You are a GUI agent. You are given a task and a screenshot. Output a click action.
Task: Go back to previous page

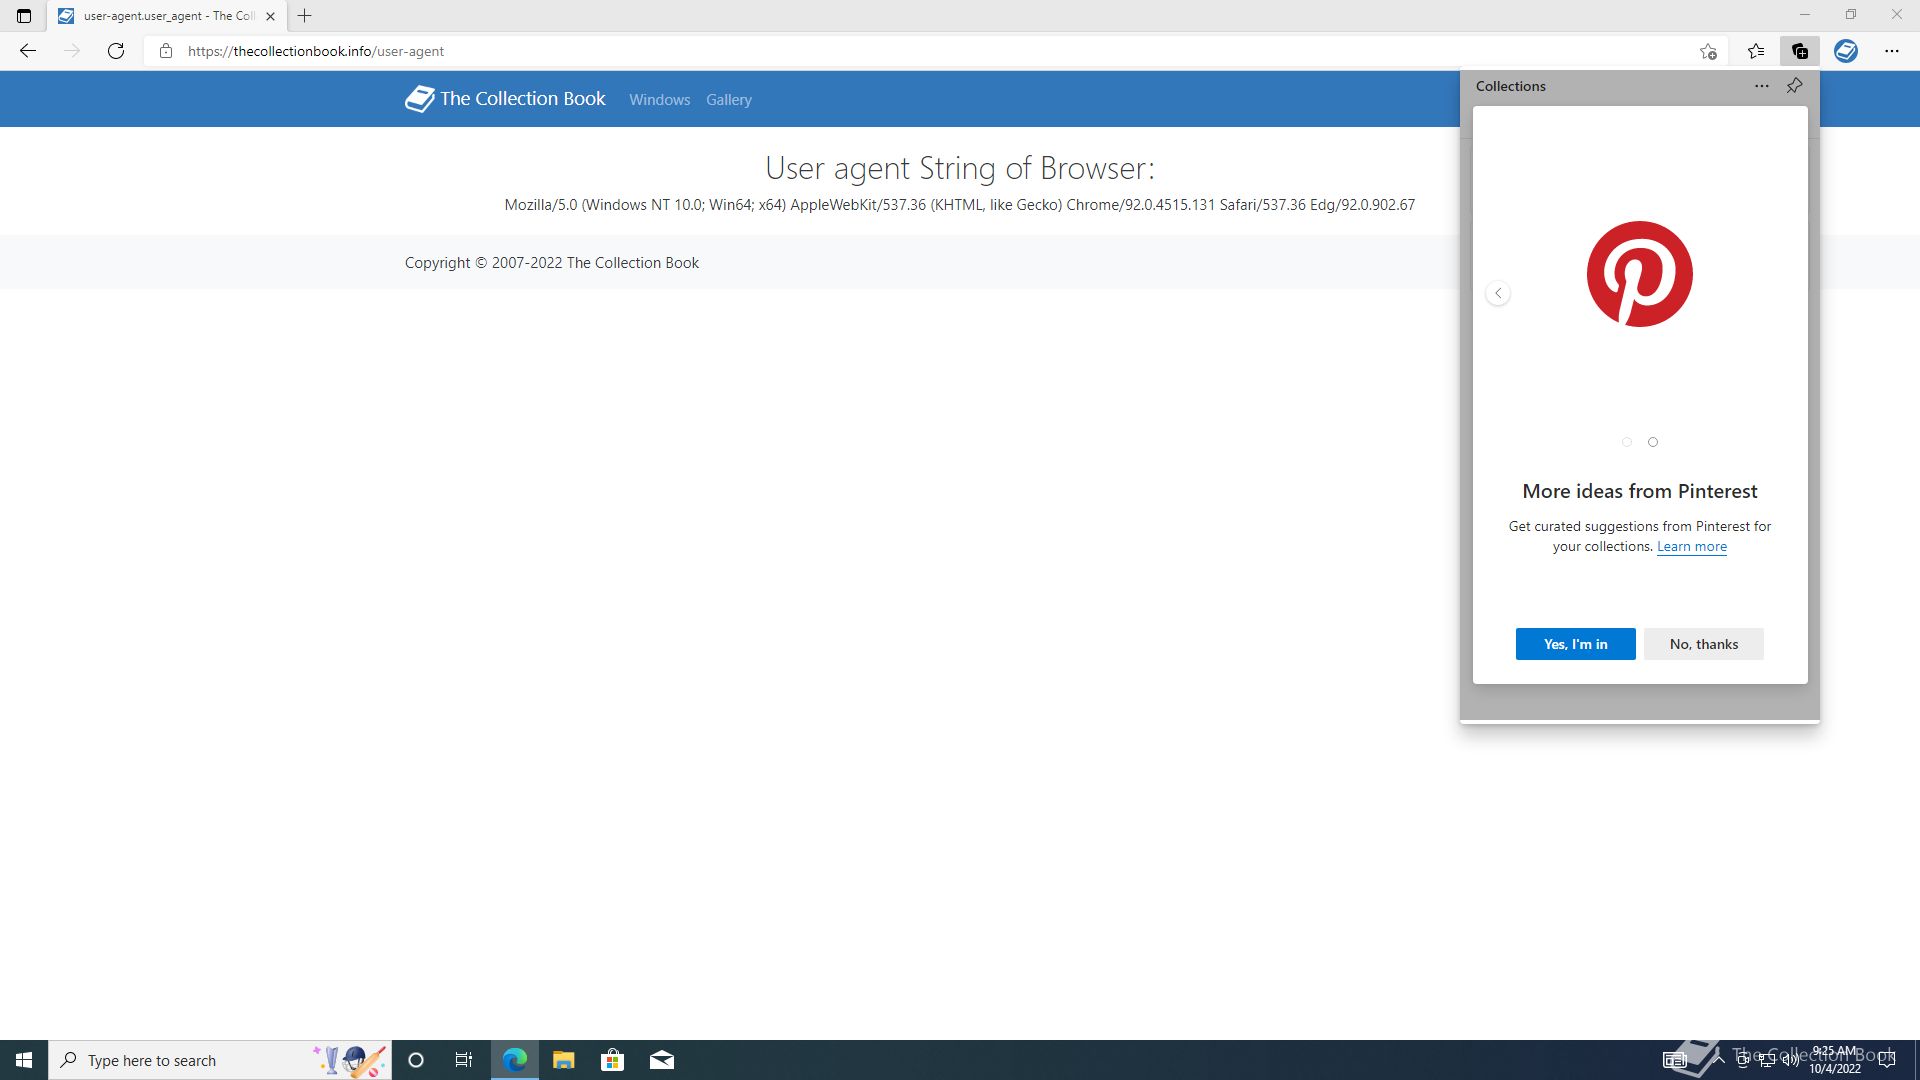pyautogui.click(x=28, y=51)
